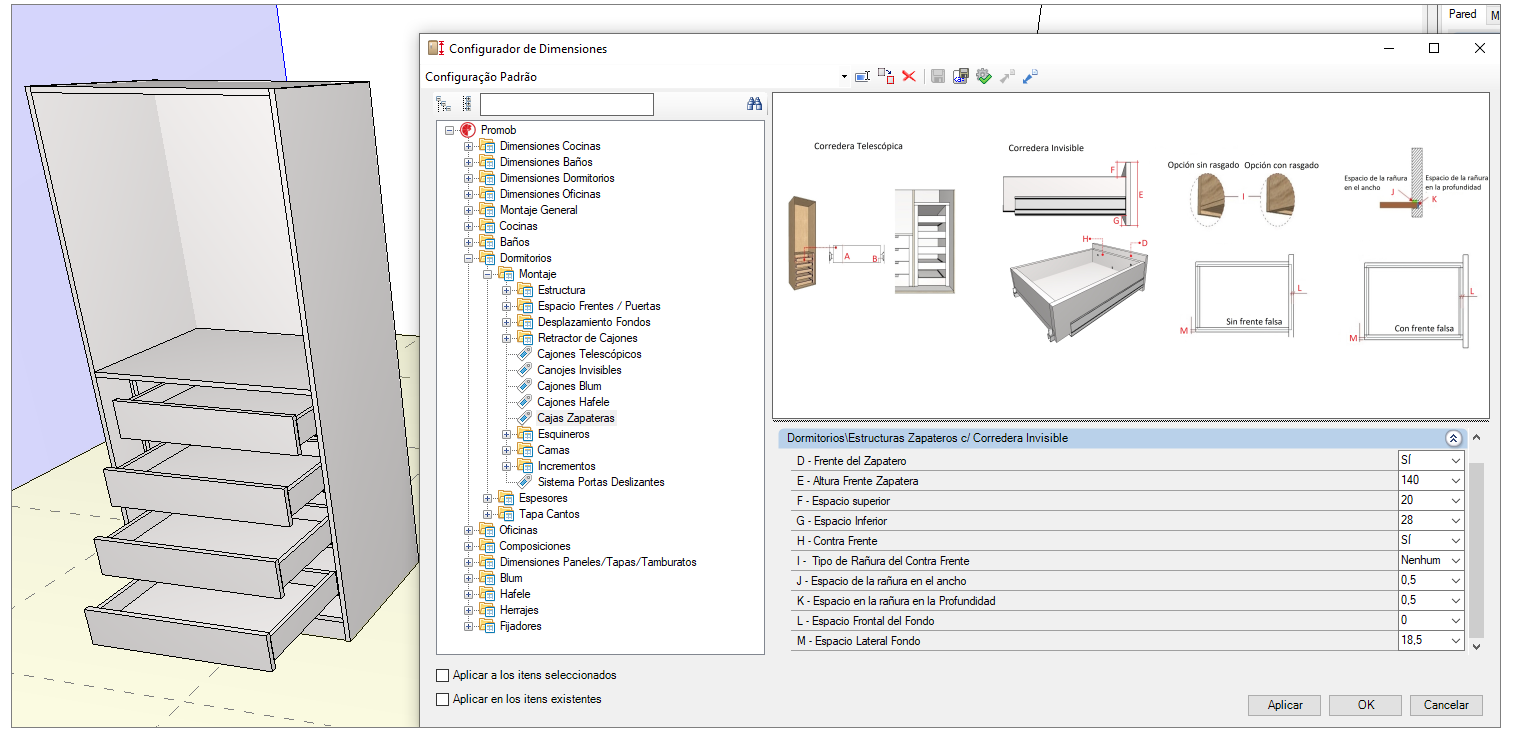Collapse the Dormitorios tree node

[469, 258]
